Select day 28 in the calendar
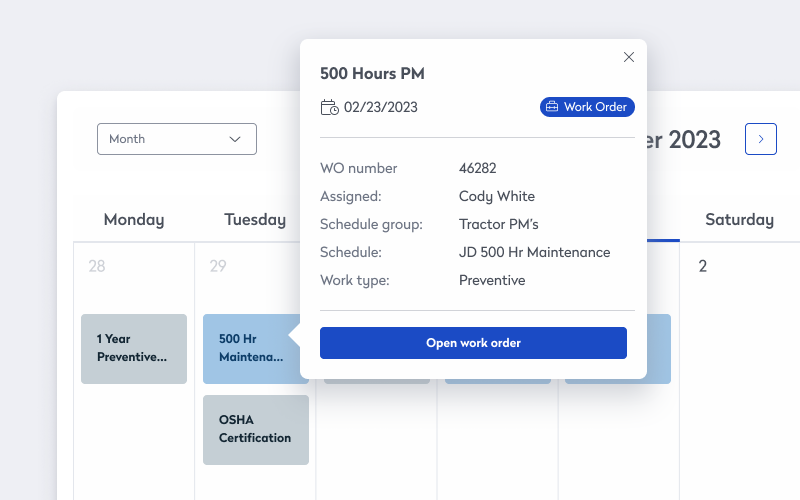Screen dimensions: 800x500 pyautogui.click(x=97, y=266)
